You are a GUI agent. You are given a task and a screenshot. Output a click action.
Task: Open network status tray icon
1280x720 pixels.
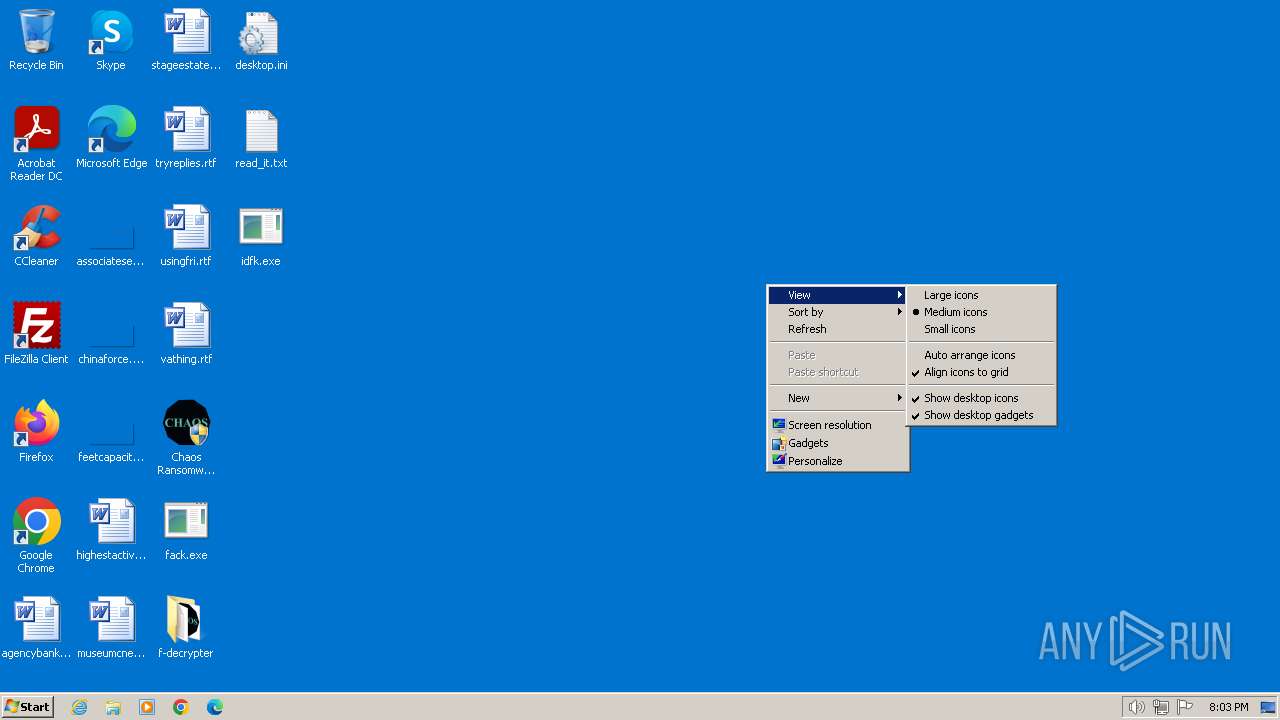point(1161,707)
